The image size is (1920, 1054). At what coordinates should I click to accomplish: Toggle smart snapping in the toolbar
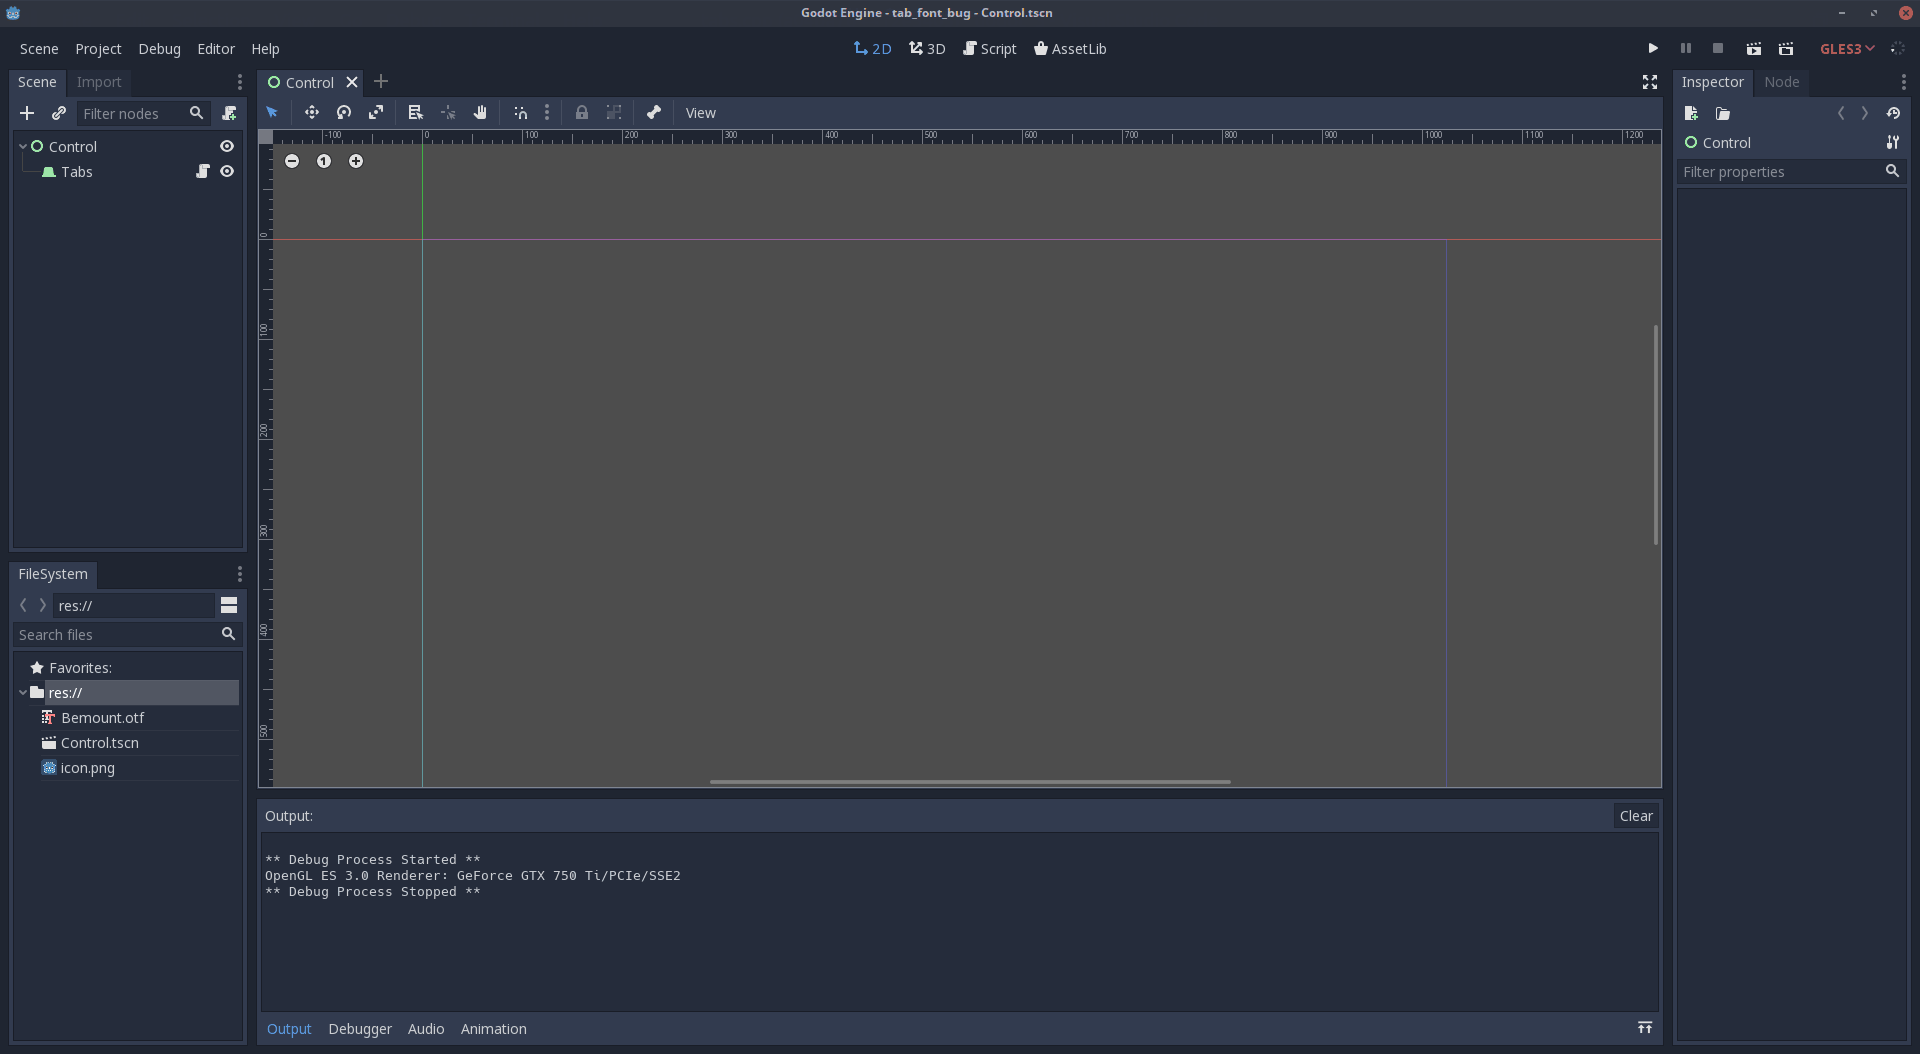click(x=520, y=112)
